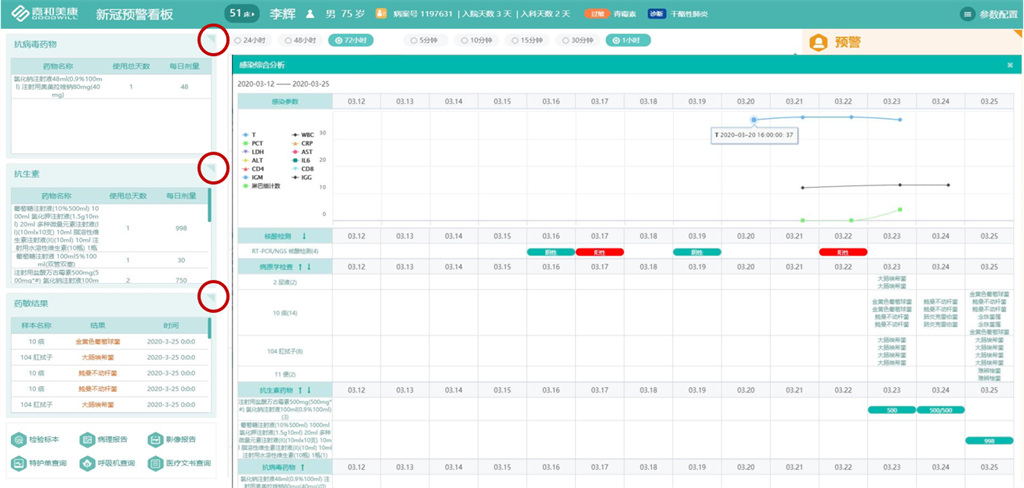Close the 感染综合分析 panel

click(x=1009, y=65)
